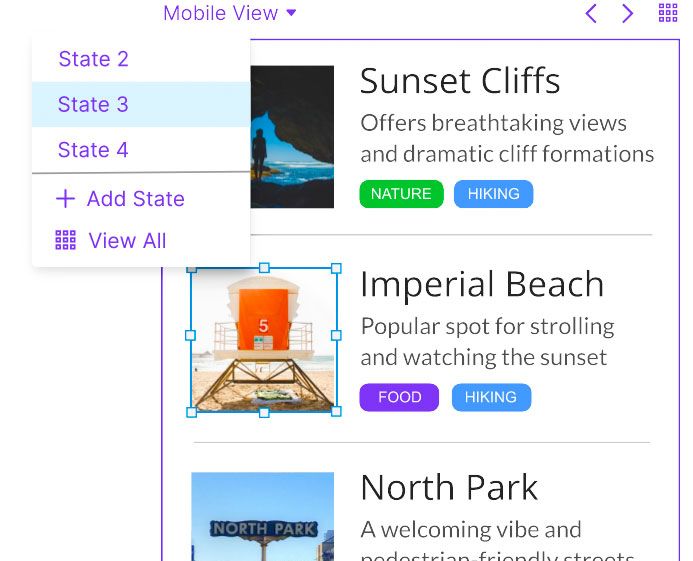
Task: Click the Sunset Cliffs title text
Action: [x=460, y=81]
